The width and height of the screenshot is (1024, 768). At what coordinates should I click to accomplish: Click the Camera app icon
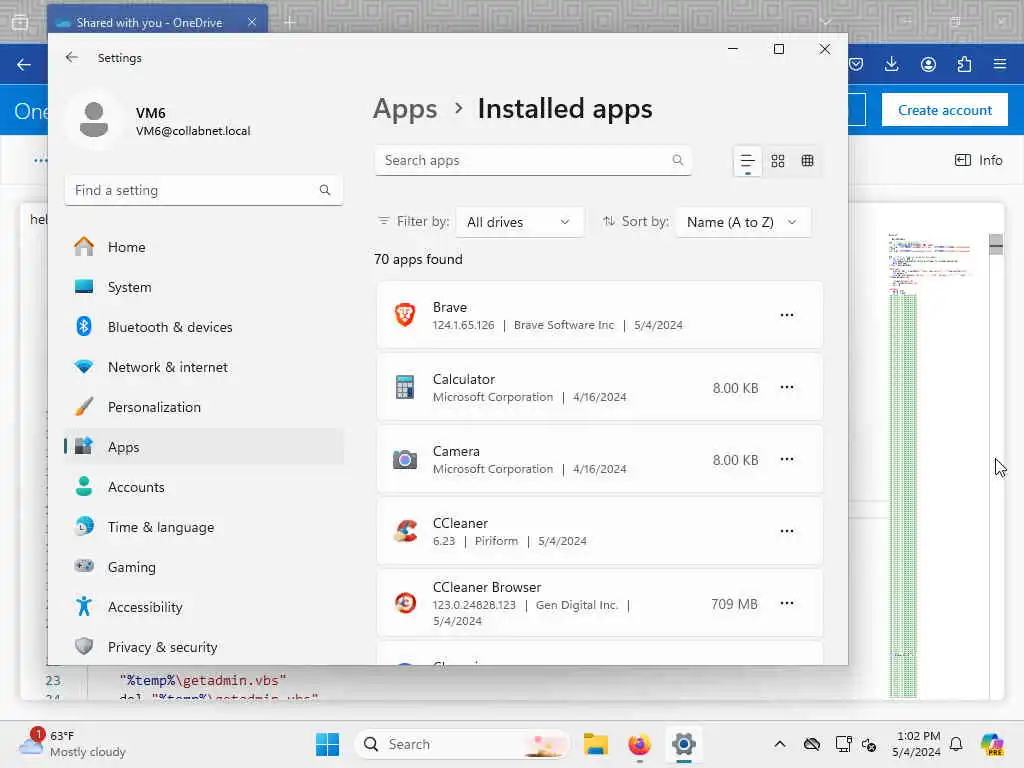click(x=405, y=460)
